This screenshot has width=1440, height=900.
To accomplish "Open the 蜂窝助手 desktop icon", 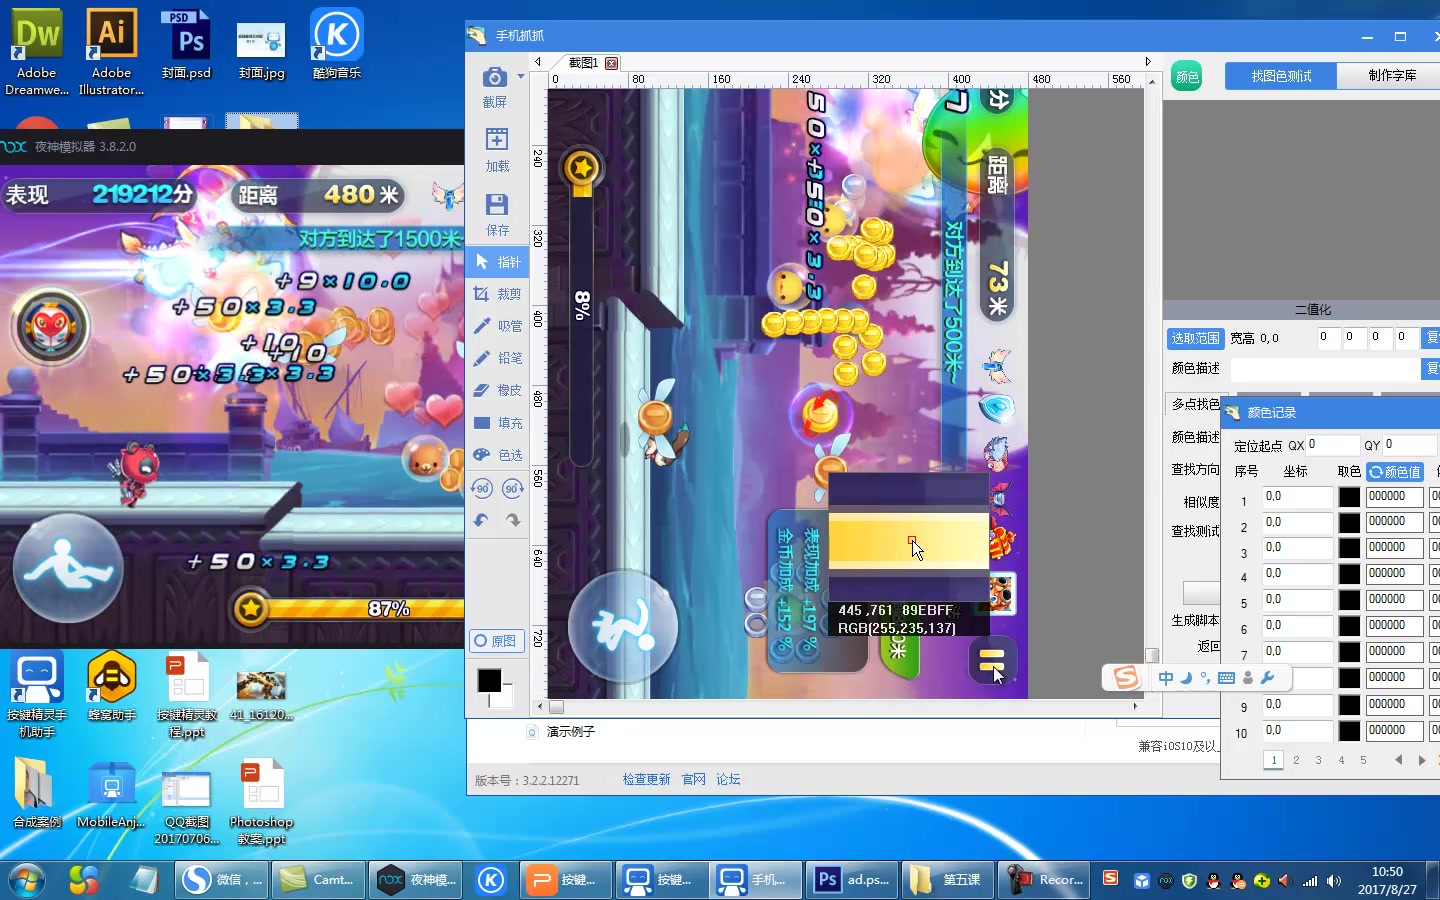I will 111,687.
